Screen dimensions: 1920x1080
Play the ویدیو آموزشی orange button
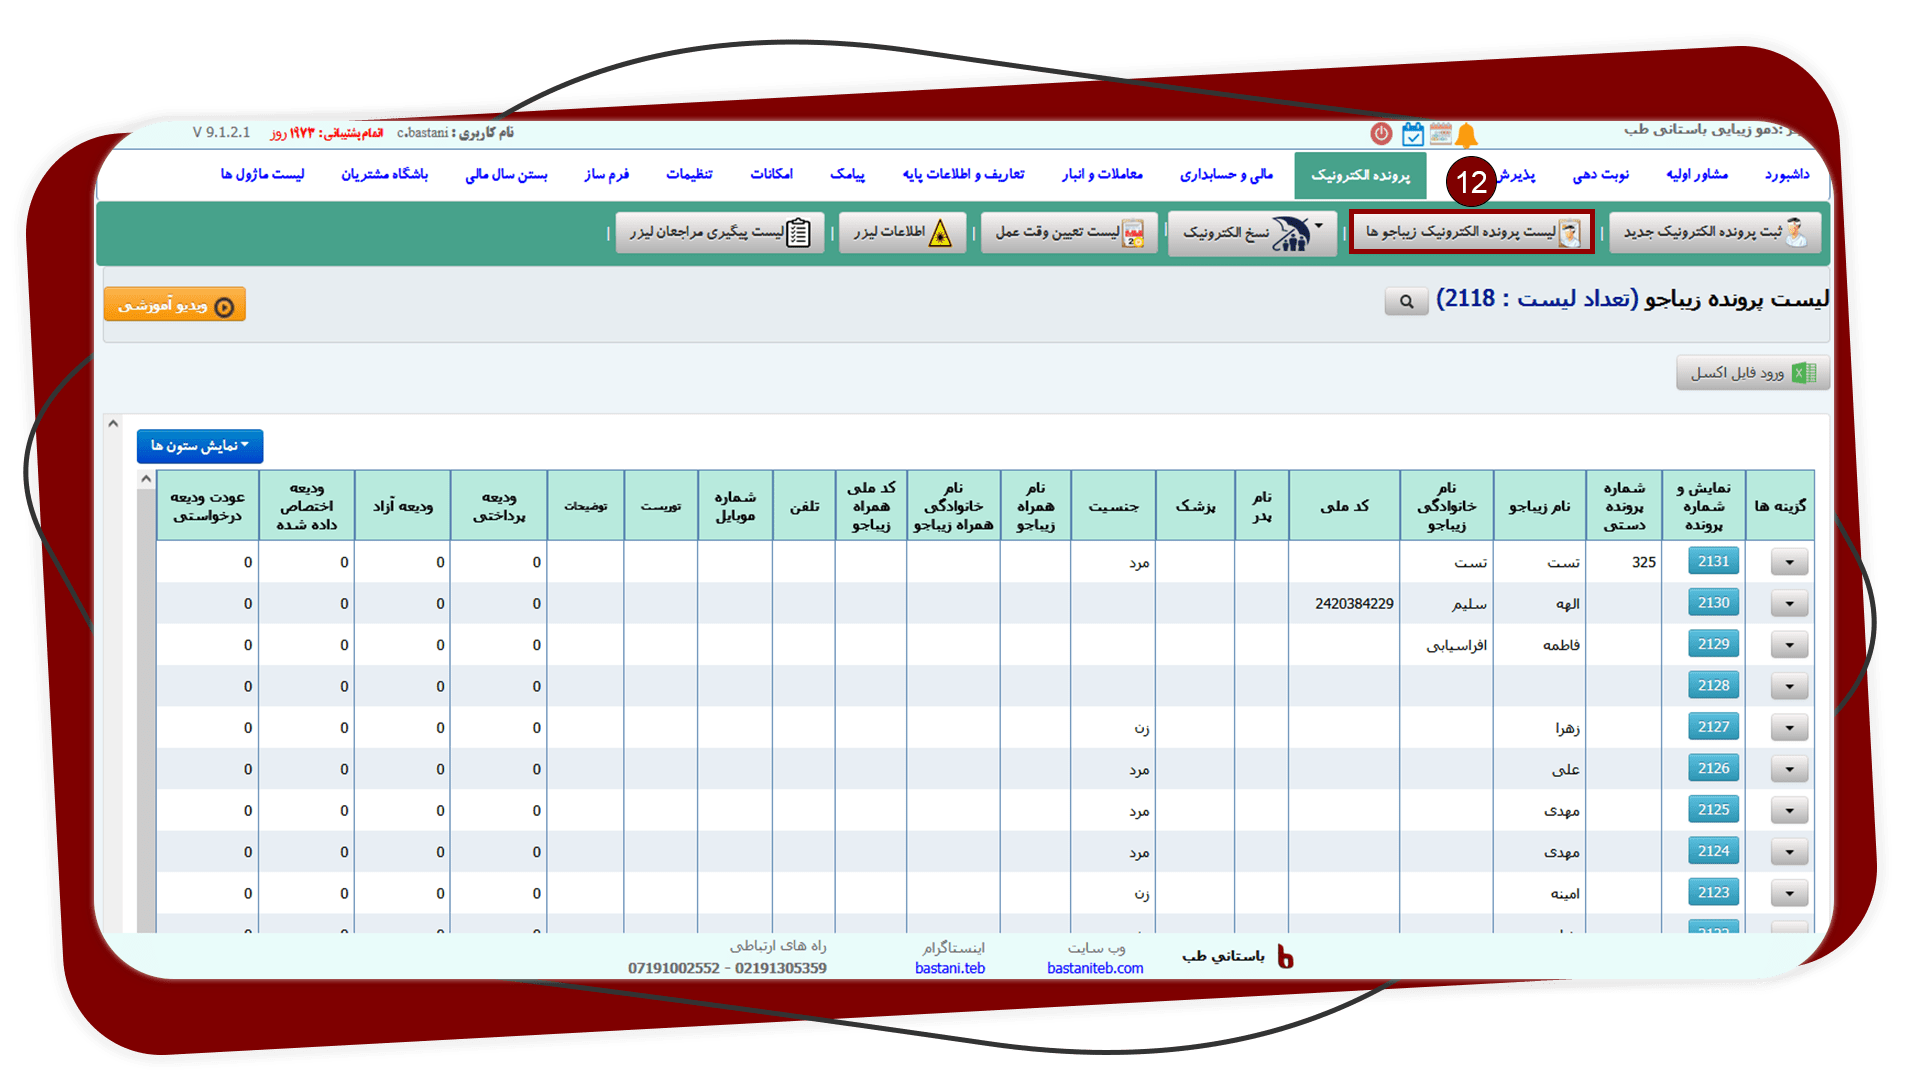(175, 305)
